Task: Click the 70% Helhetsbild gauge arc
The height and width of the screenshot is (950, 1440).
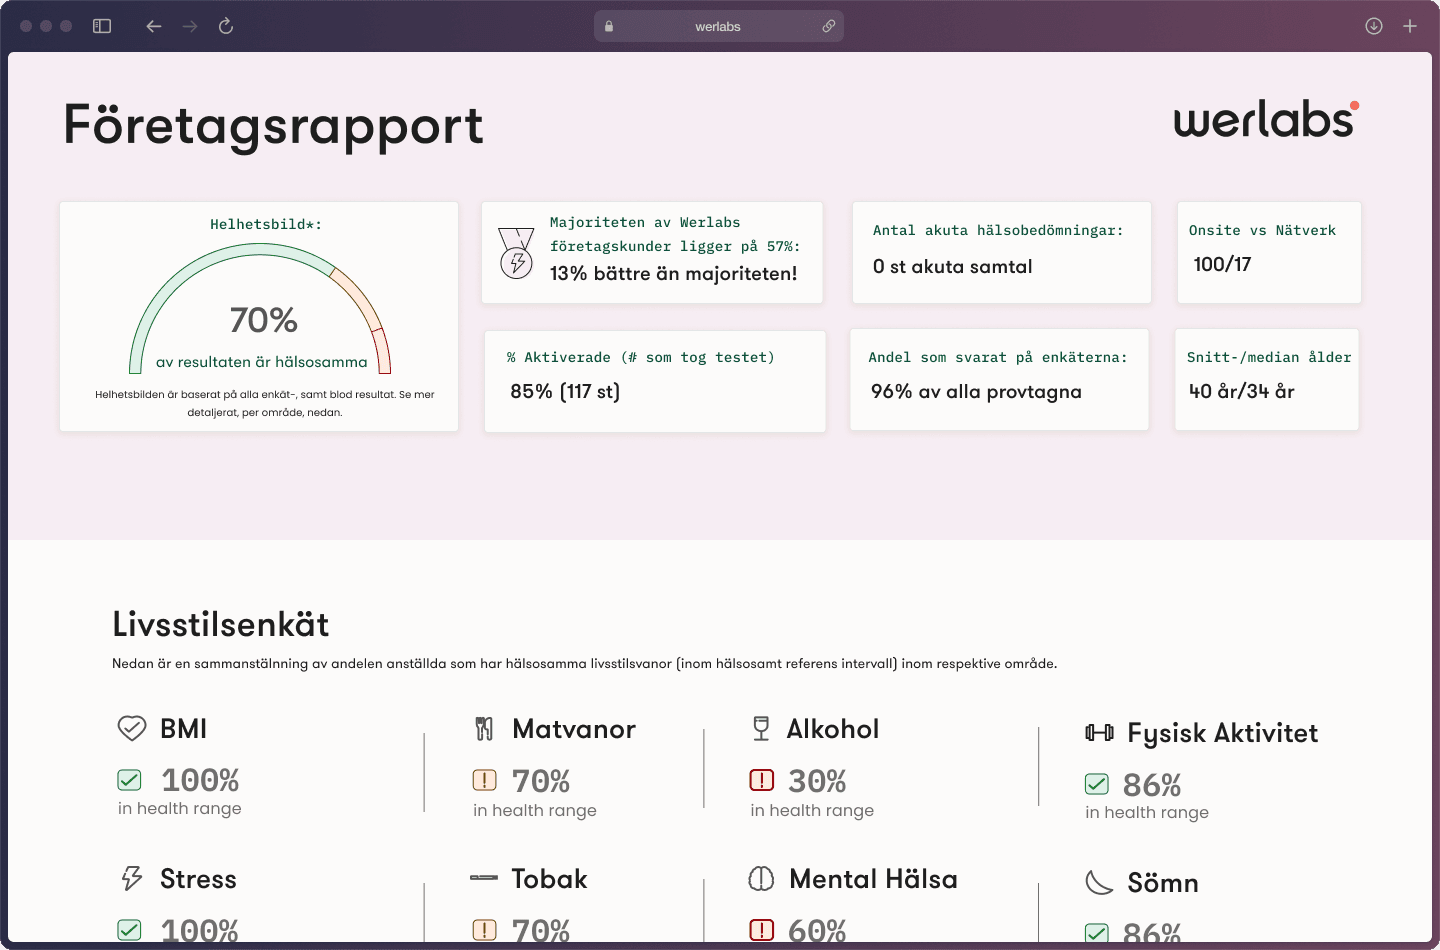Action: point(230,263)
